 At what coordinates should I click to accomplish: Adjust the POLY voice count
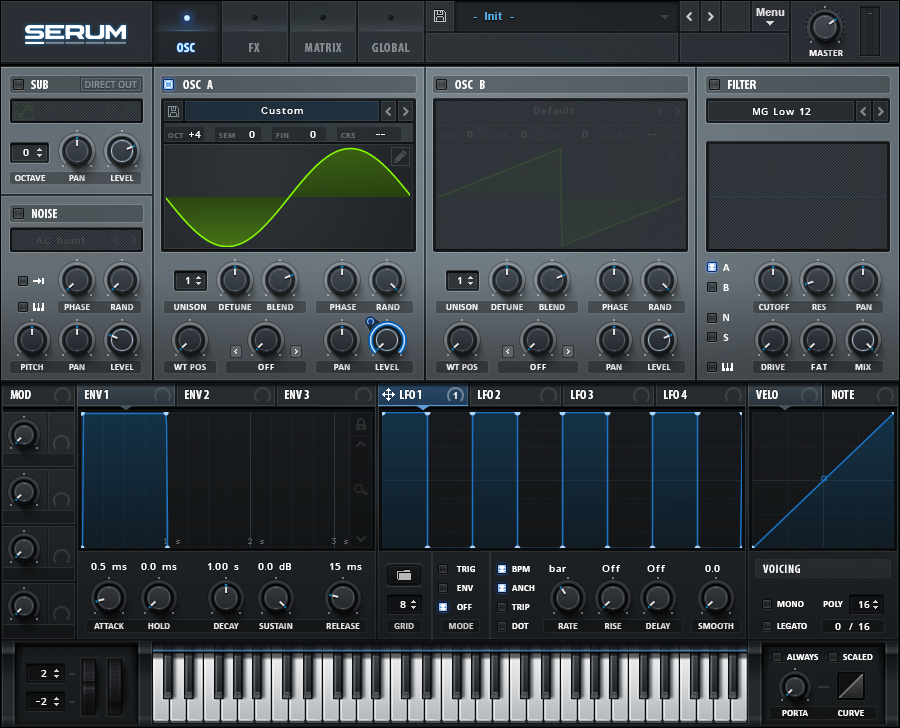867,604
